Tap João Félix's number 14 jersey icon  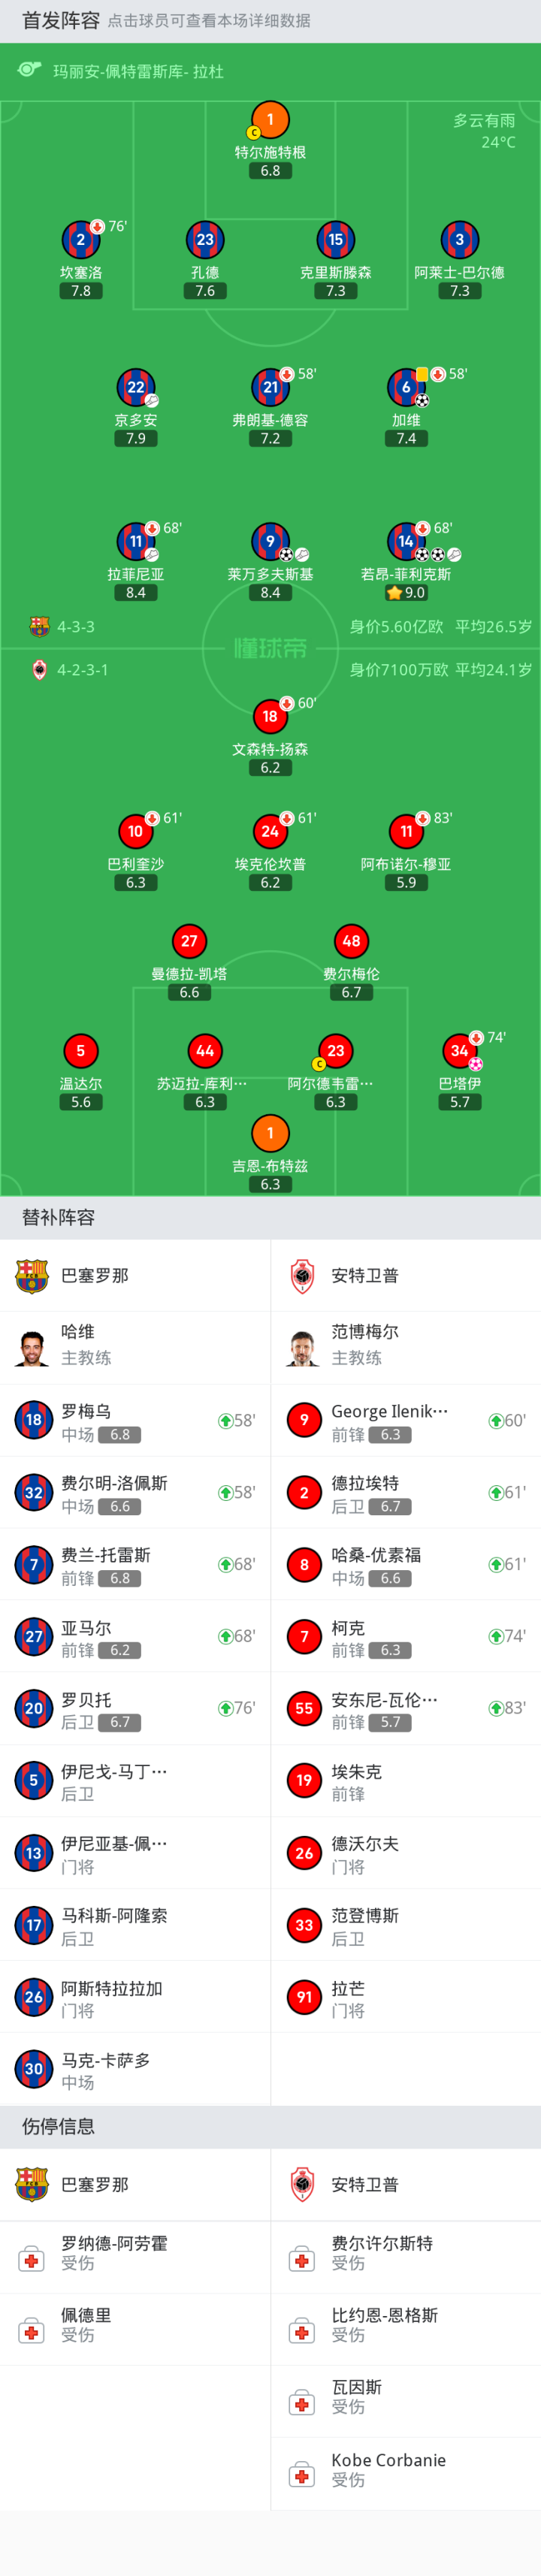click(x=405, y=541)
